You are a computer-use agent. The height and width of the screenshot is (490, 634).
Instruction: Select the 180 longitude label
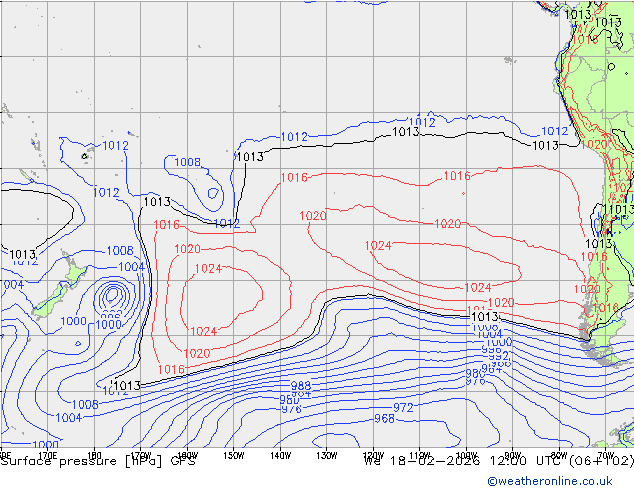94,455
